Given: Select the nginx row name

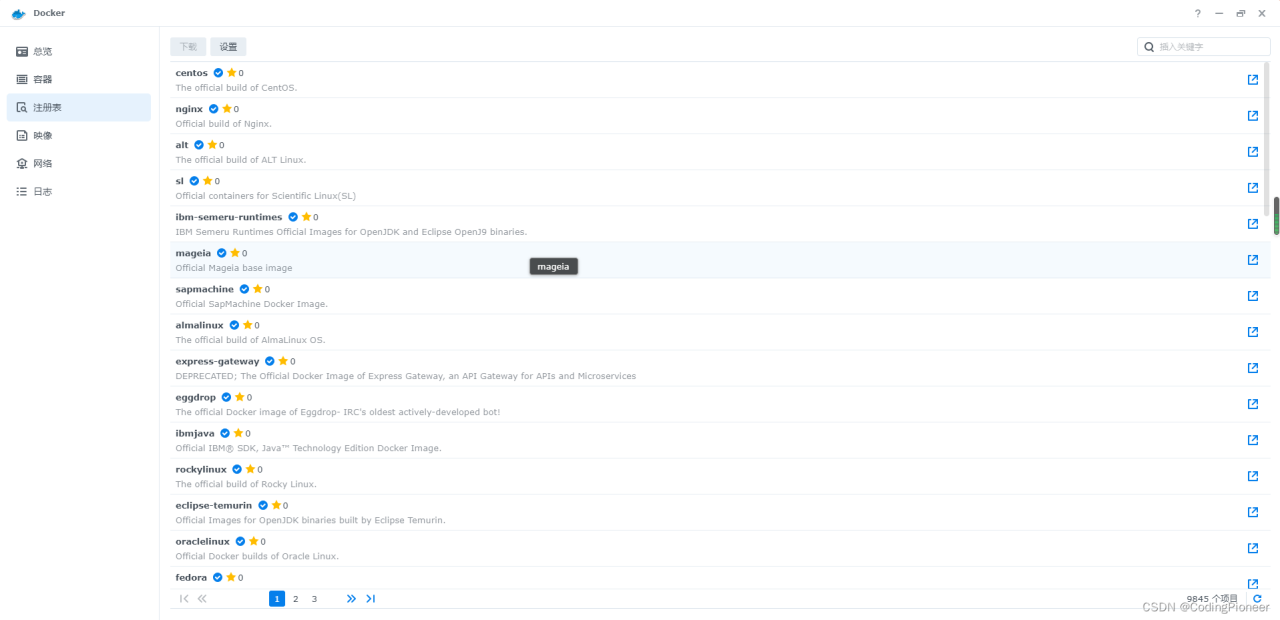Looking at the screenshot, I should click(189, 109).
